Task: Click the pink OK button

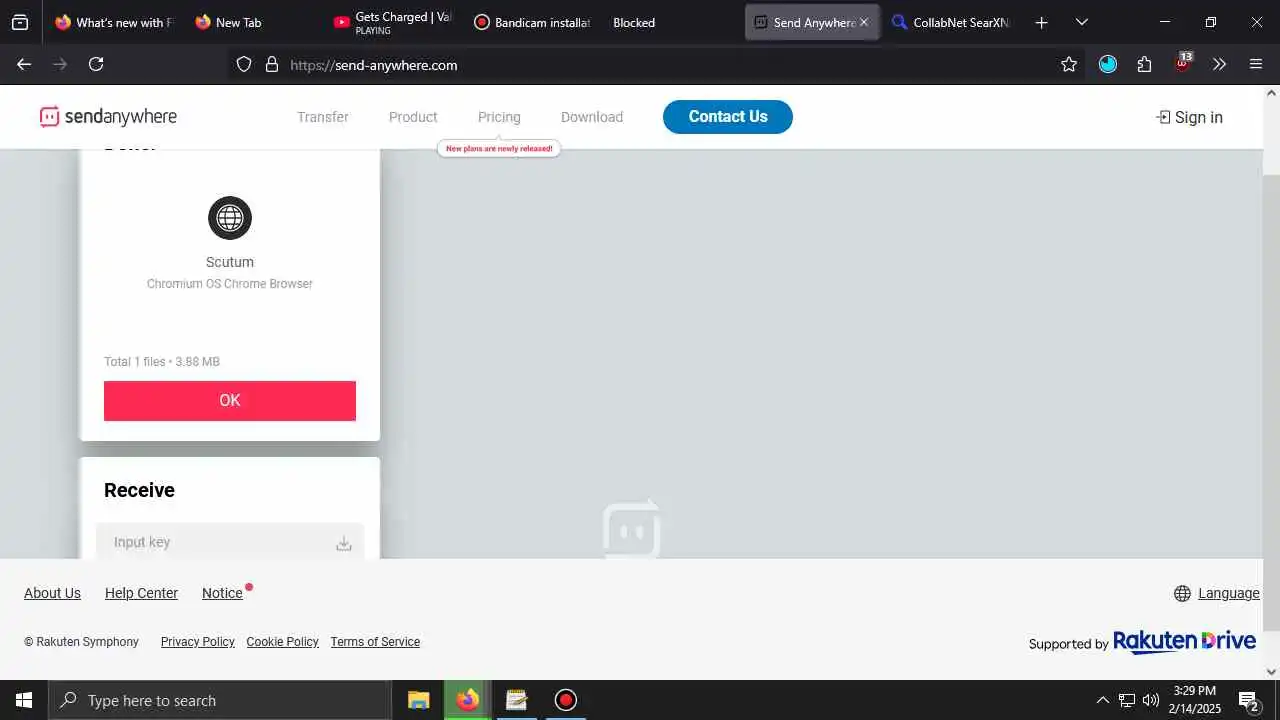Action: [x=230, y=400]
